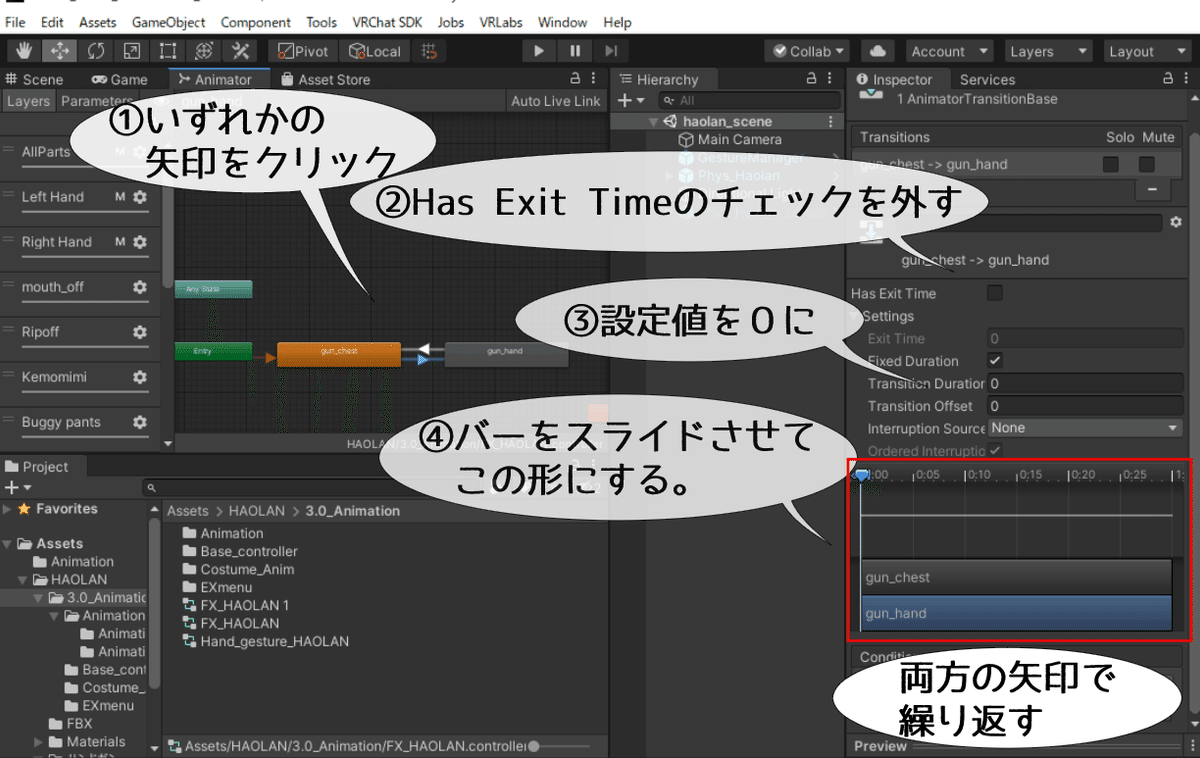Toggle the grid snapping icon
The height and width of the screenshot is (758, 1200).
[428, 51]
